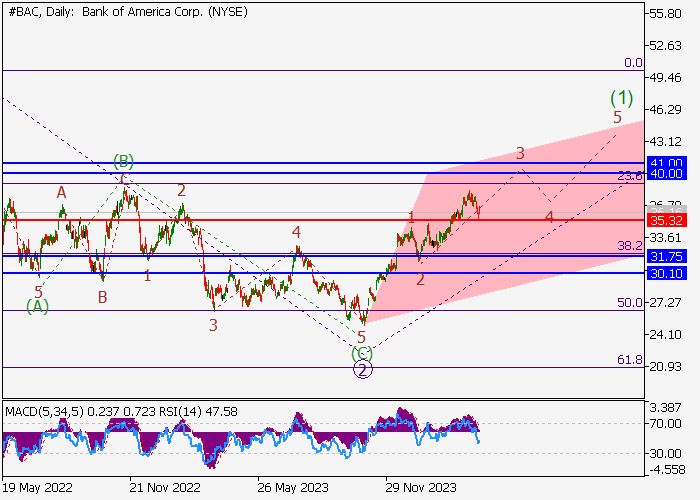Select the 24.10 price axis label
This screenshot has height=500, width=700.
666,334
